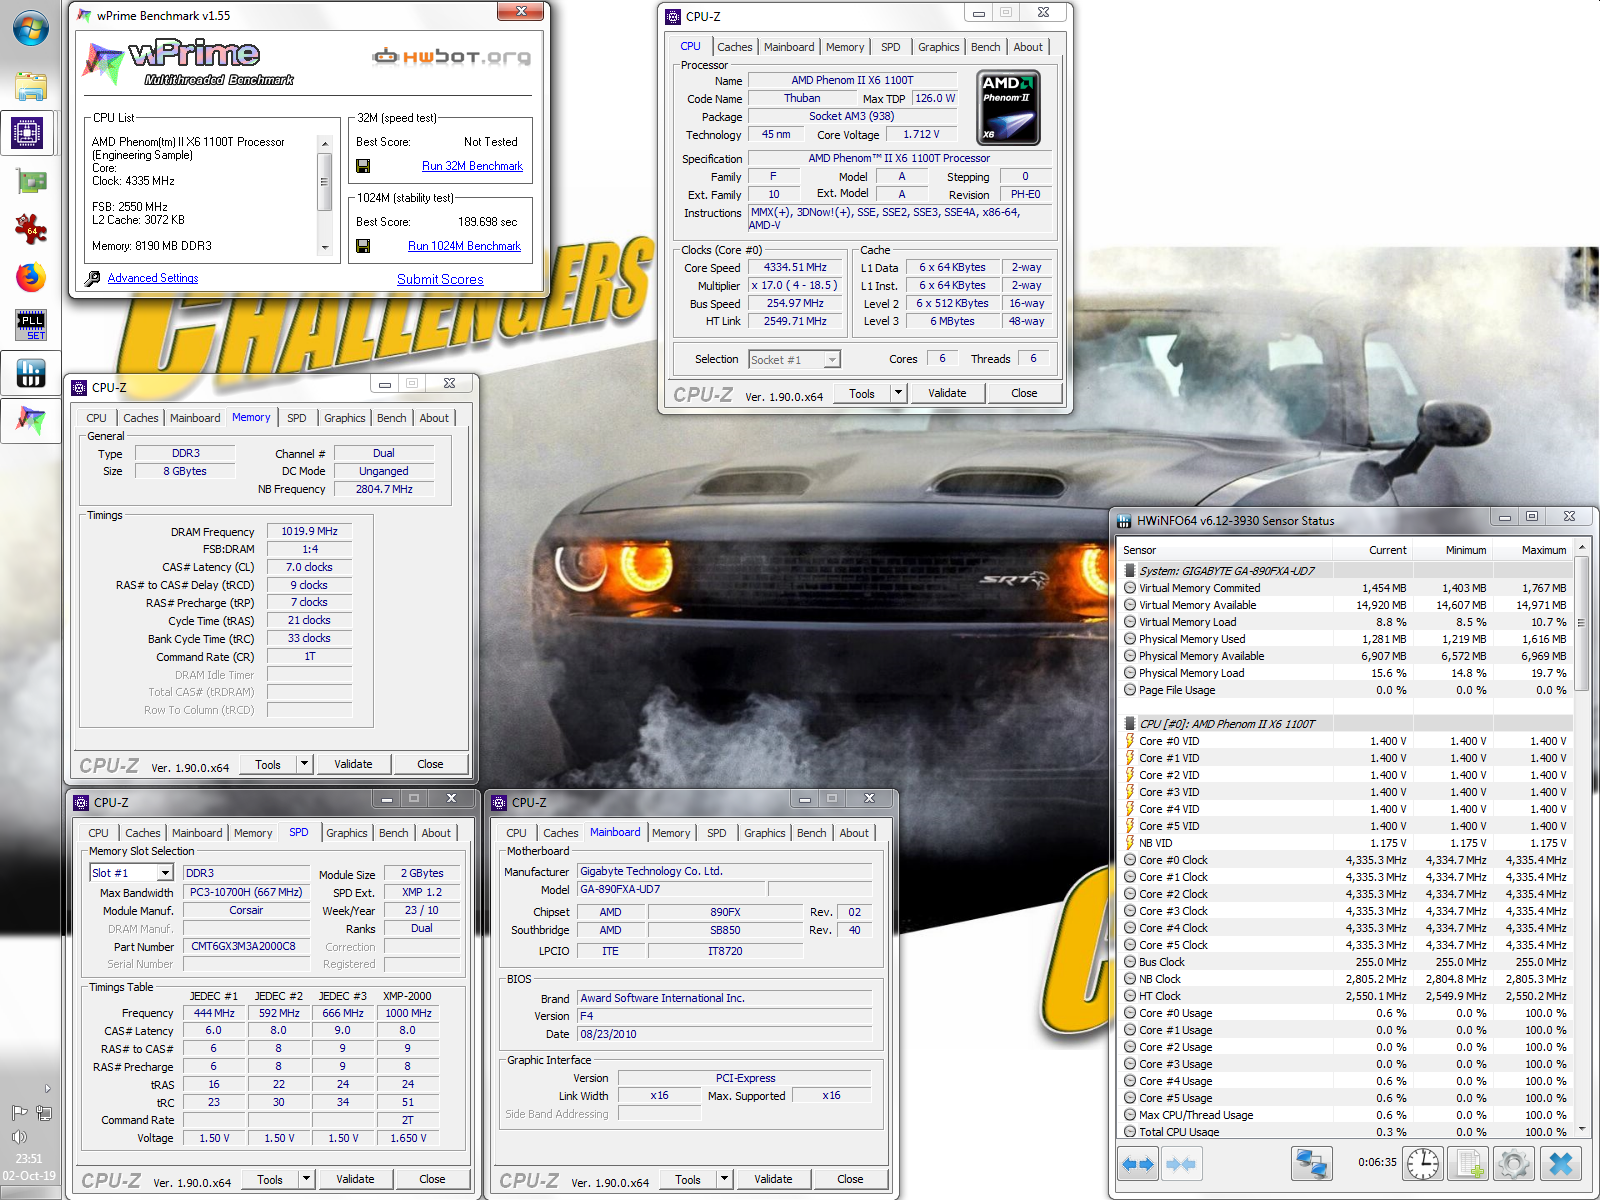Click Run 32M Benchmark link
Screen dimensions: 1600x1200
click(472, 166)
